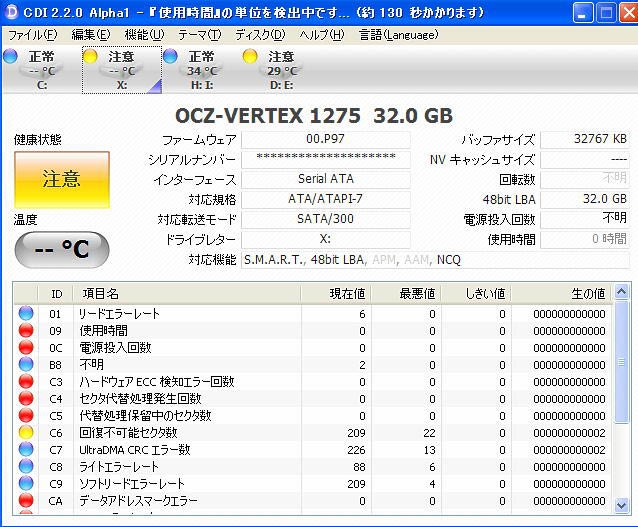Click raw value 000000000002 in C6 row
Image resolution: width=638 pixels, height=527 pixels.
(569, 433)
